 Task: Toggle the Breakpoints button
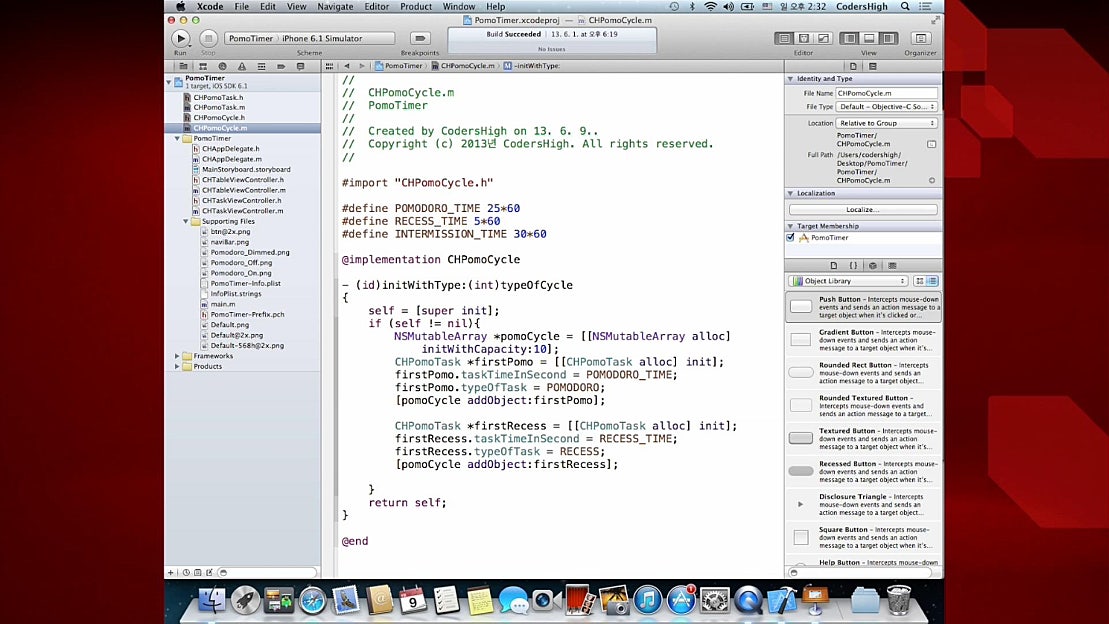419,38
